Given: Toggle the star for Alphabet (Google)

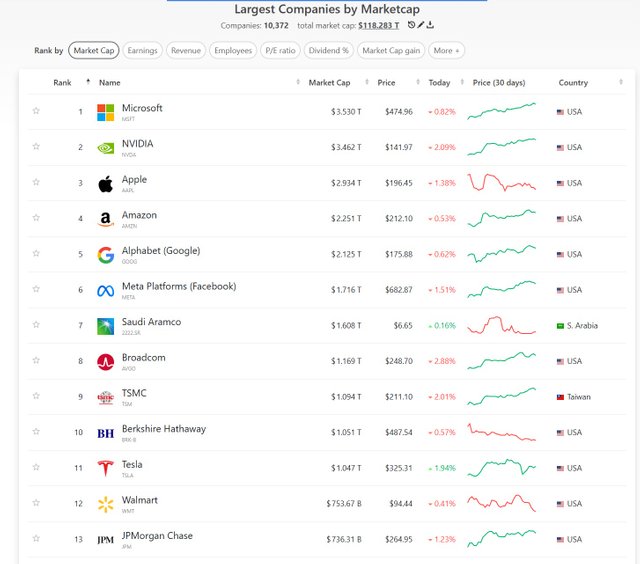Looking at the screenshot, I should tap(36, 253).
